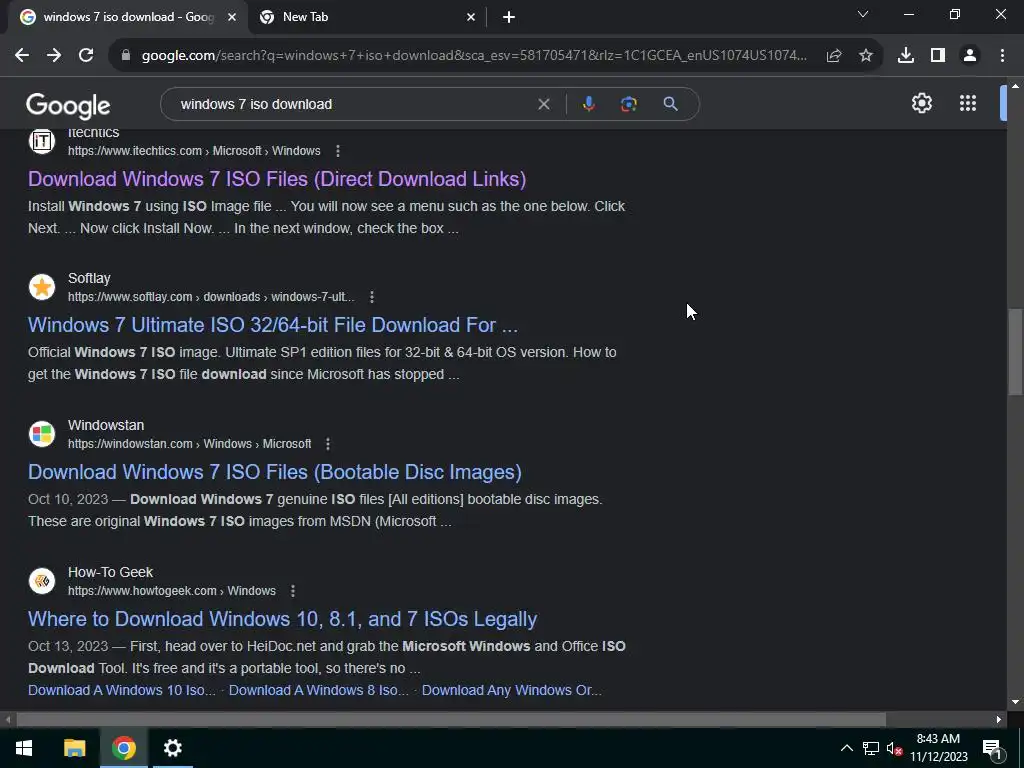Open Google apps grid
This screenshot has width=1024, height=768.
tap(968, 103)
